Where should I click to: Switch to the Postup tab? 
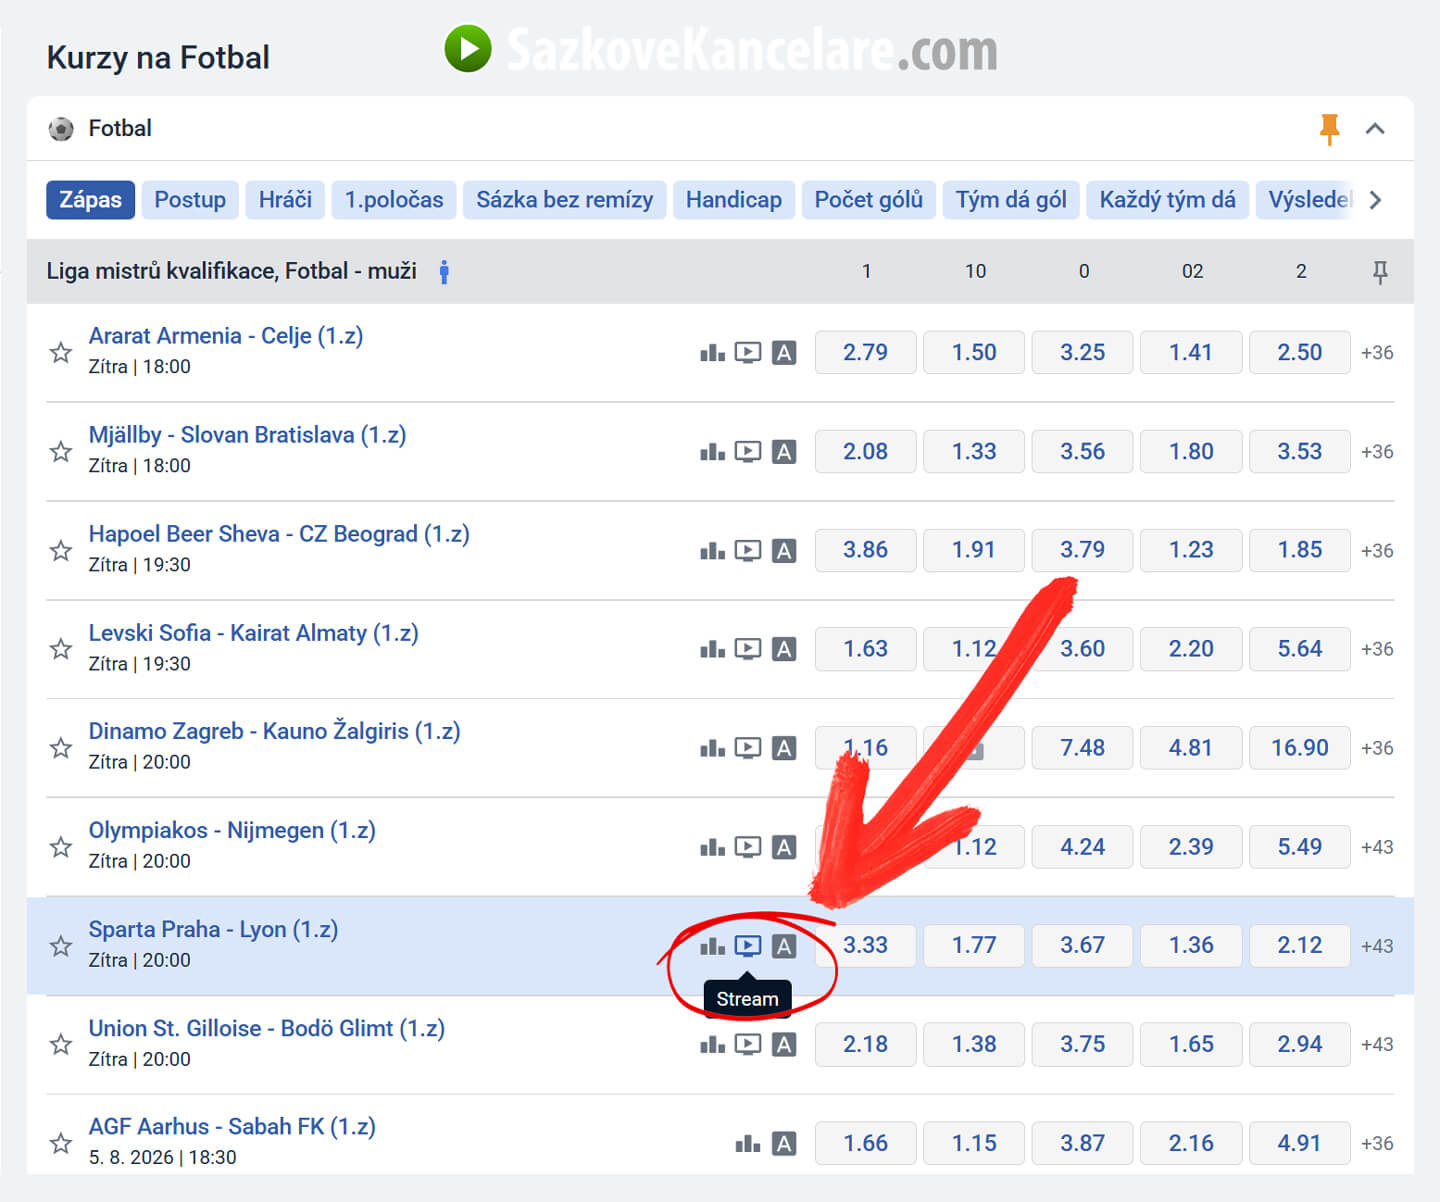(x=190, y=200)
